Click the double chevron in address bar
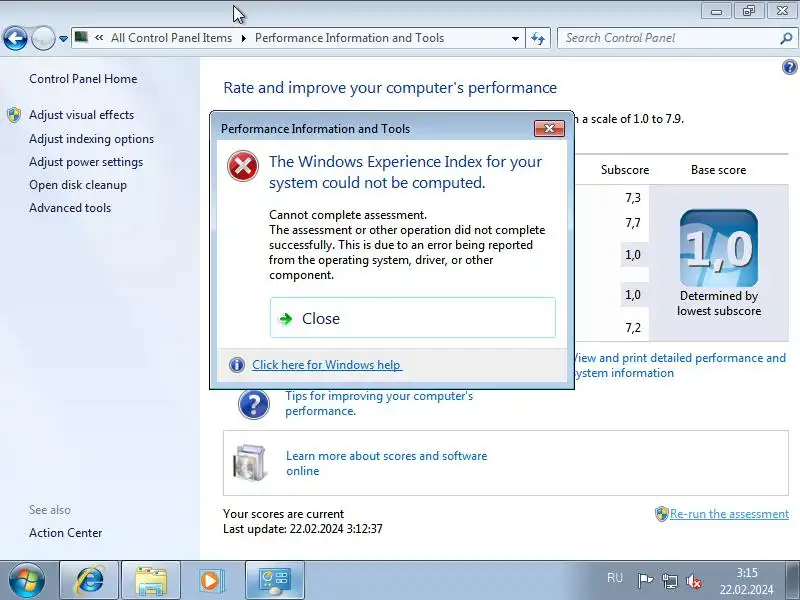Screen dimensions: 800x600 click(99, 38)
